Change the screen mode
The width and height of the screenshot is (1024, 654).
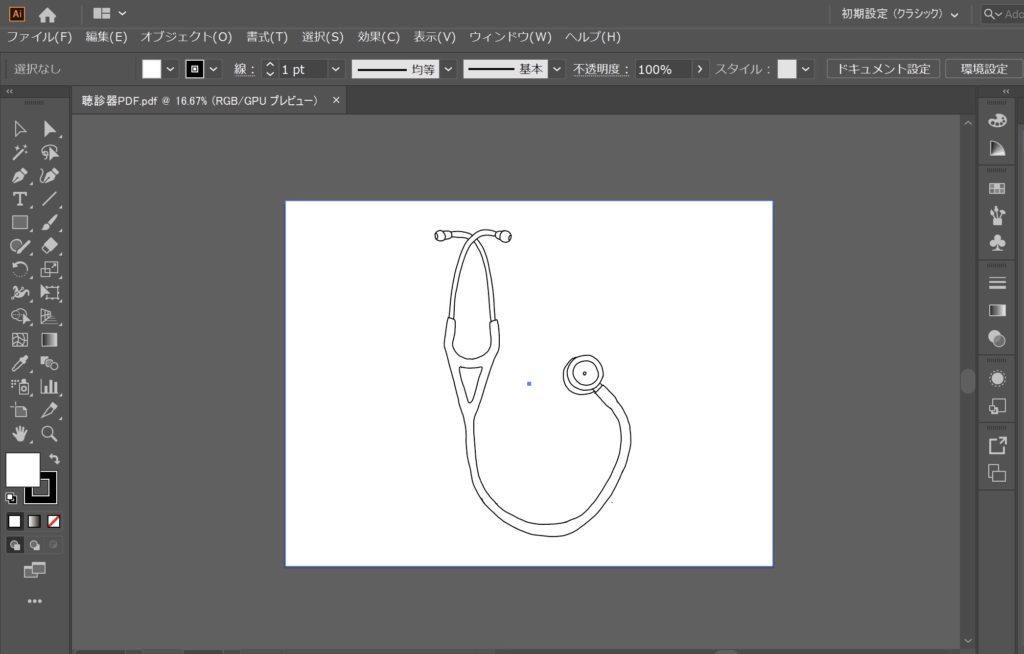click(35, 570)
